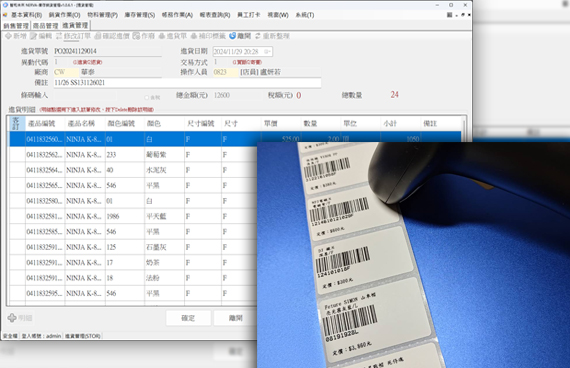Click the 數量 column header

pyautogui.click(x=321, y=124)
